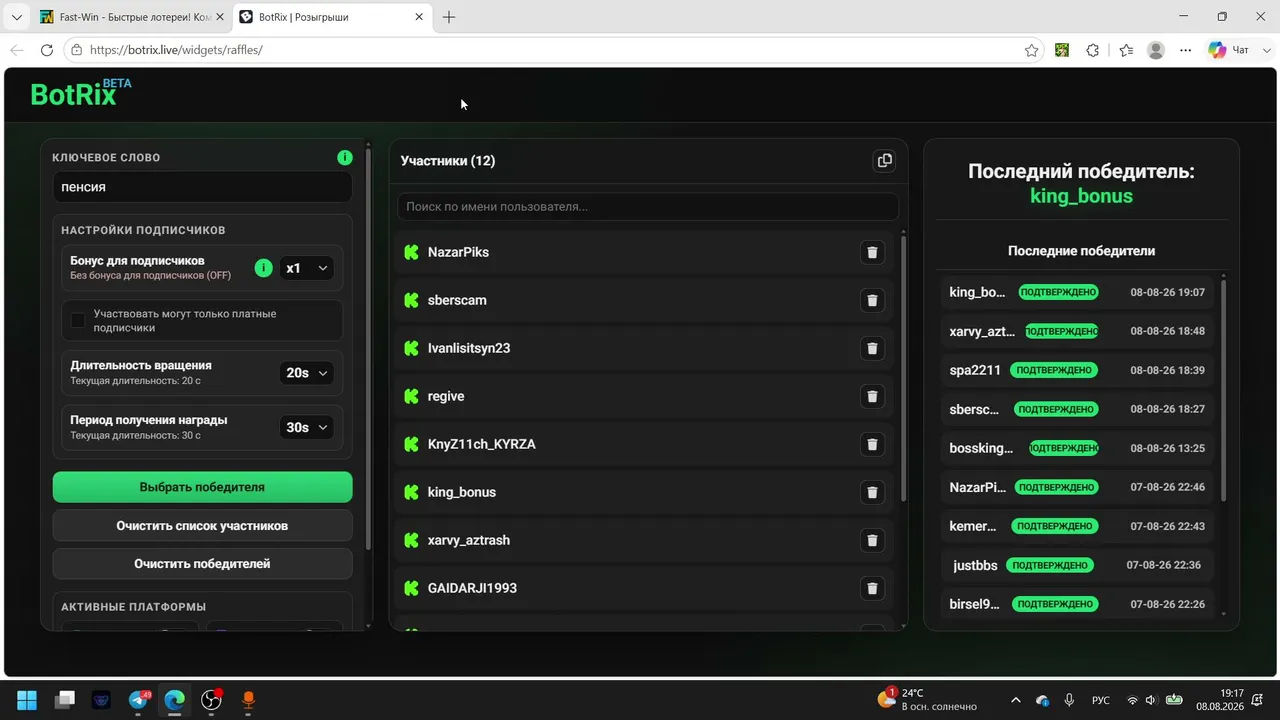Remove GAIDARJI1993 with the trash icon
Viewport: 1280px width, 720px height.
coord(872,588)
